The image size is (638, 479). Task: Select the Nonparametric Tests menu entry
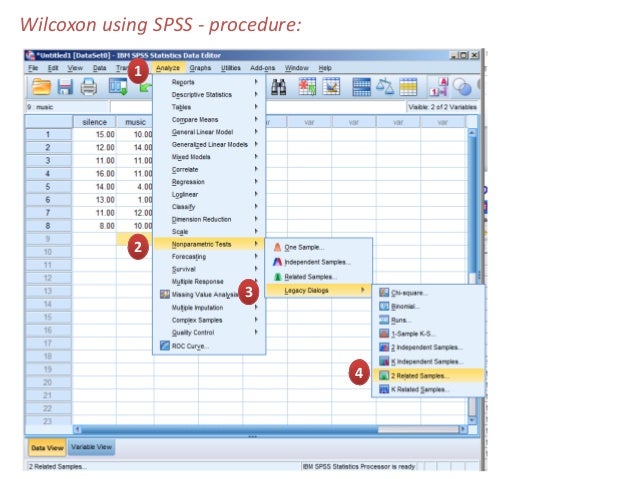click(209, 244)
